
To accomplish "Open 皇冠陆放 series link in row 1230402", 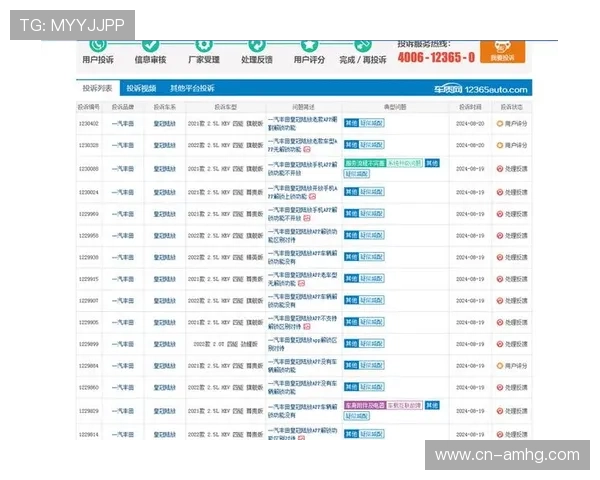I will [165, 124].
